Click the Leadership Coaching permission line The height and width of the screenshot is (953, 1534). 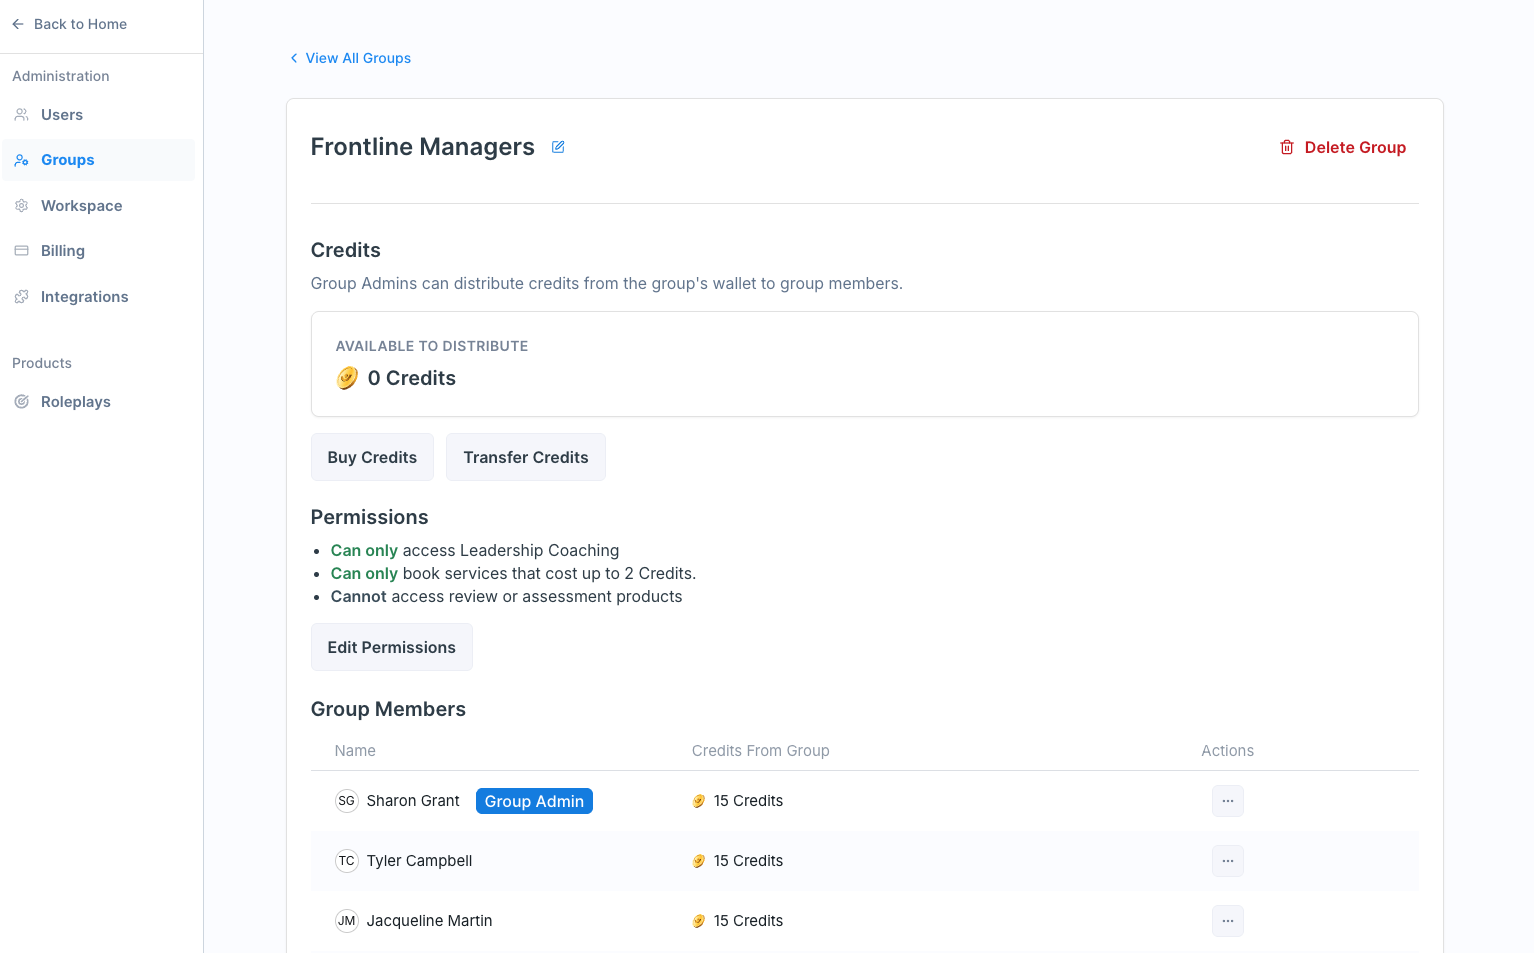[x=475, y=550]
